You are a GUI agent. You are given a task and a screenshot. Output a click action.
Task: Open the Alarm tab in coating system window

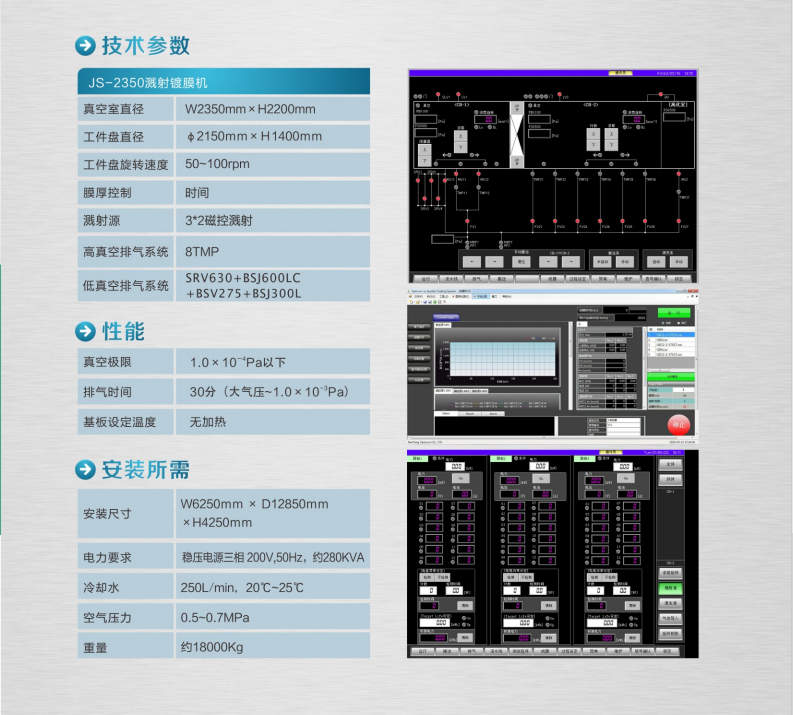494,414
